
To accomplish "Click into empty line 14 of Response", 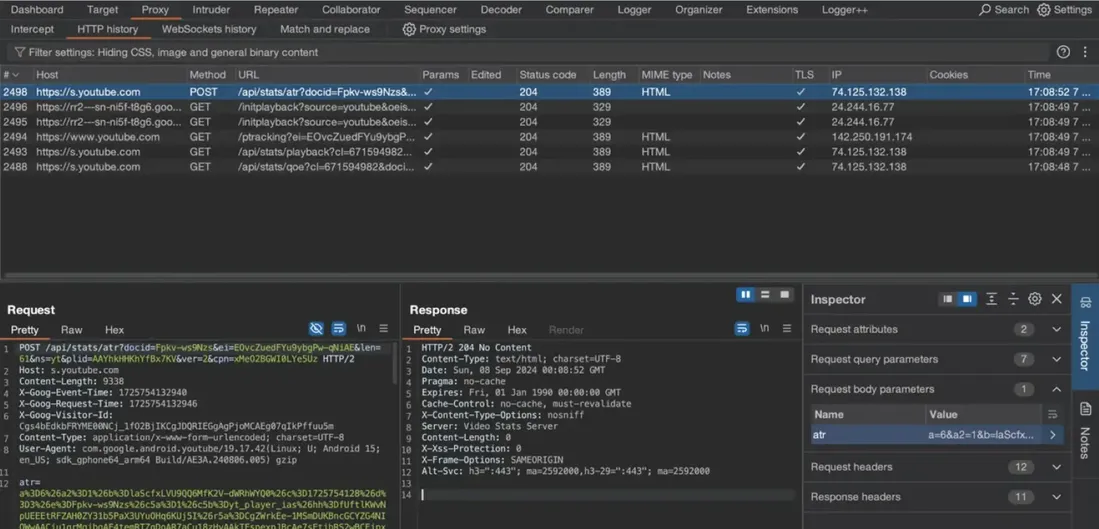I will coord(607,495).
